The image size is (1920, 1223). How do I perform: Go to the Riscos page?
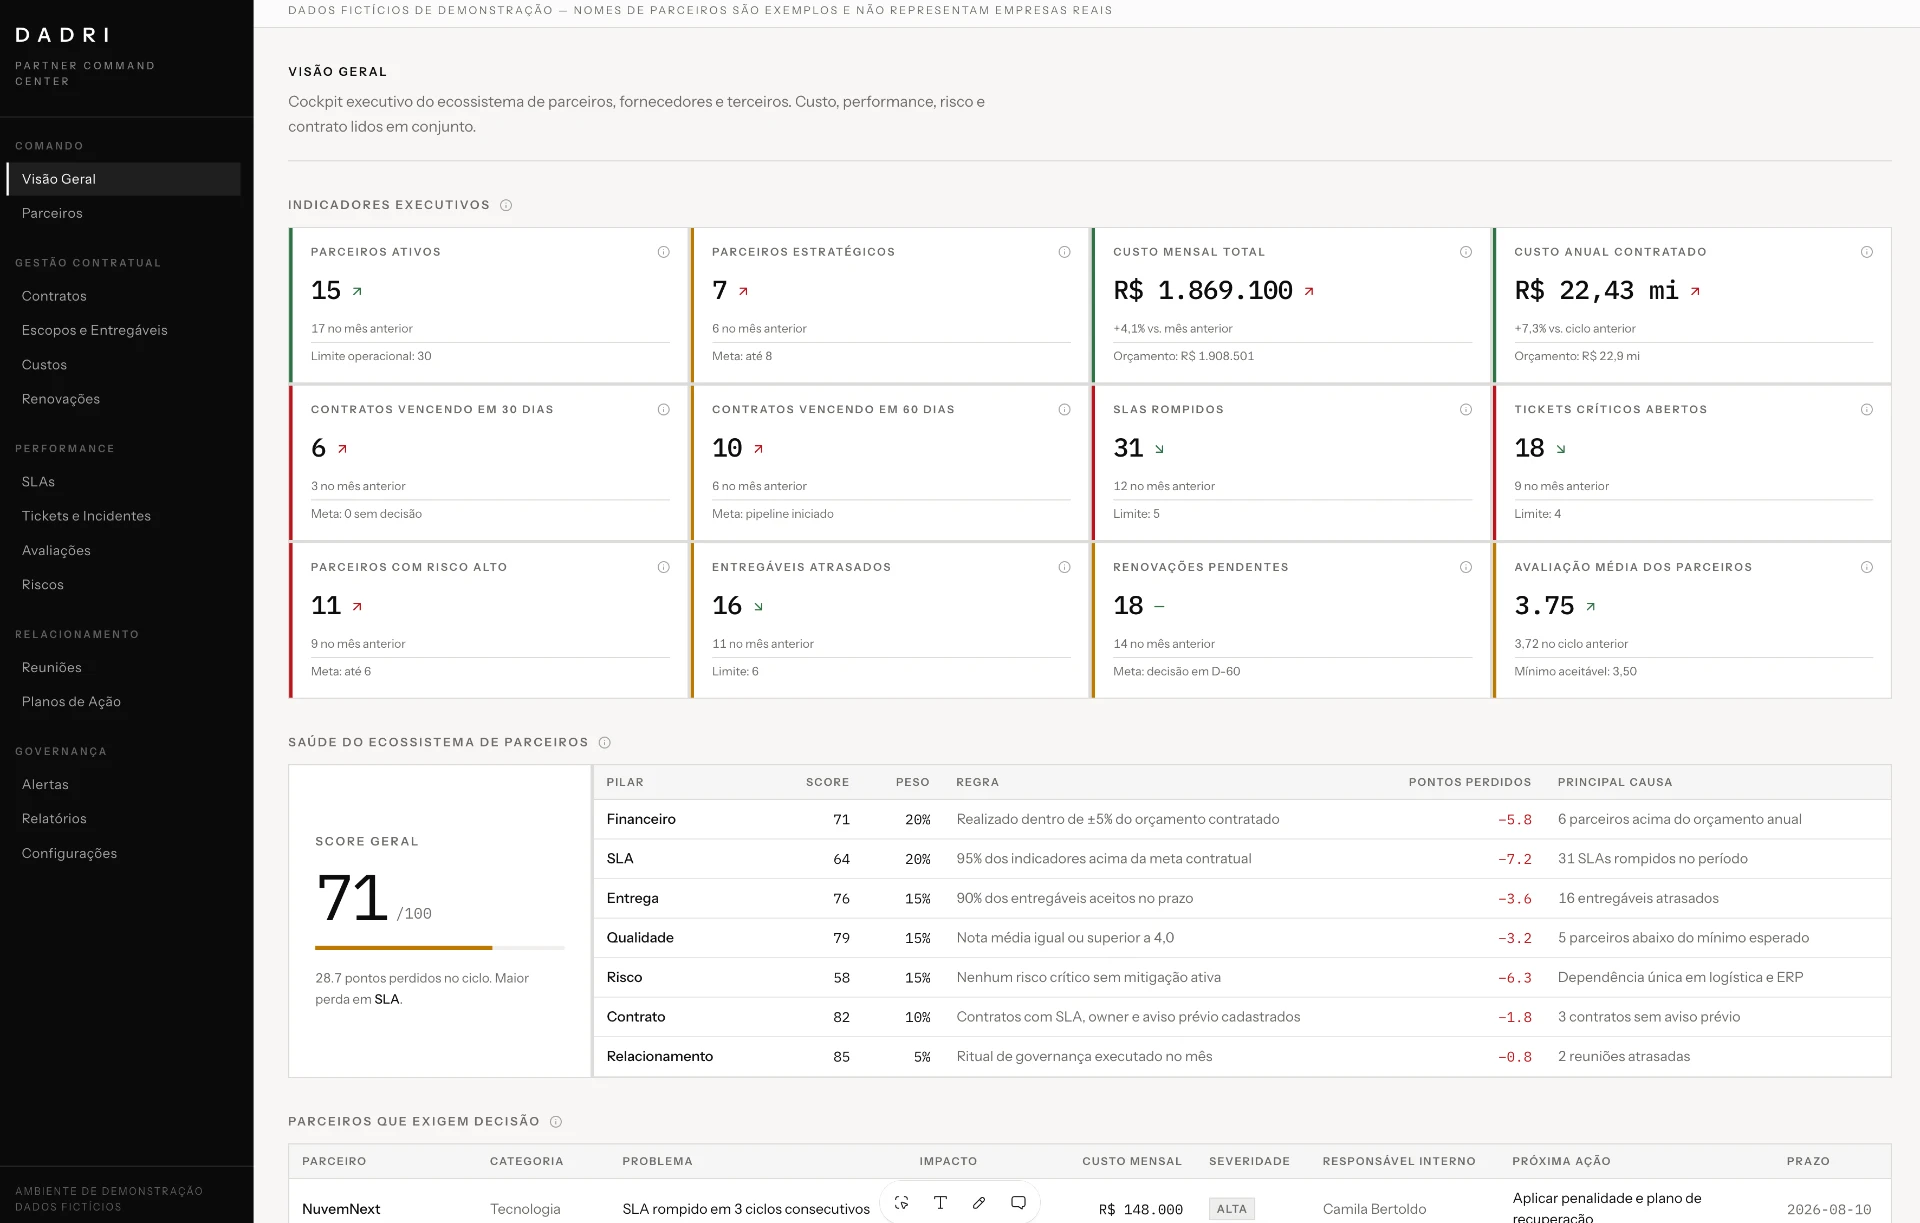(123, 585)
